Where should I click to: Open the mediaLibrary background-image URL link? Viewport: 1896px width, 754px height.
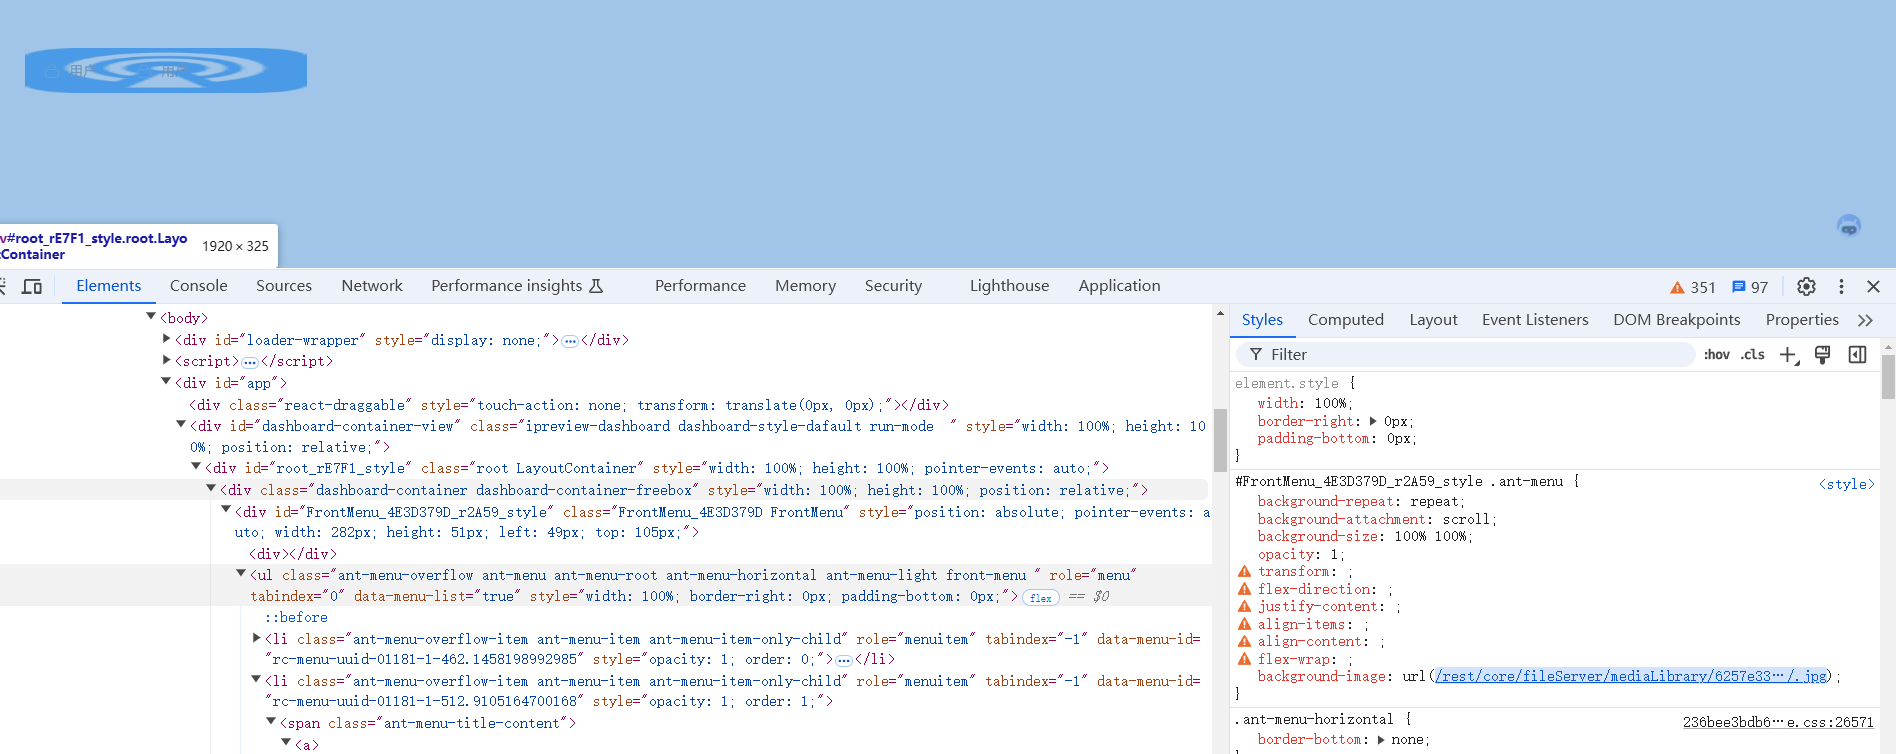pyautogui.click(x=1631, y=677)
